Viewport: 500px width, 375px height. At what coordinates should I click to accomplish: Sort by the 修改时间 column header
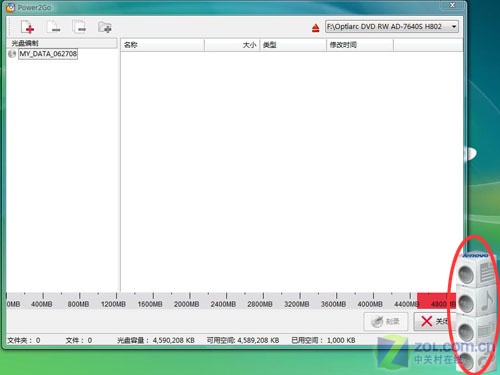coord(360,45)
